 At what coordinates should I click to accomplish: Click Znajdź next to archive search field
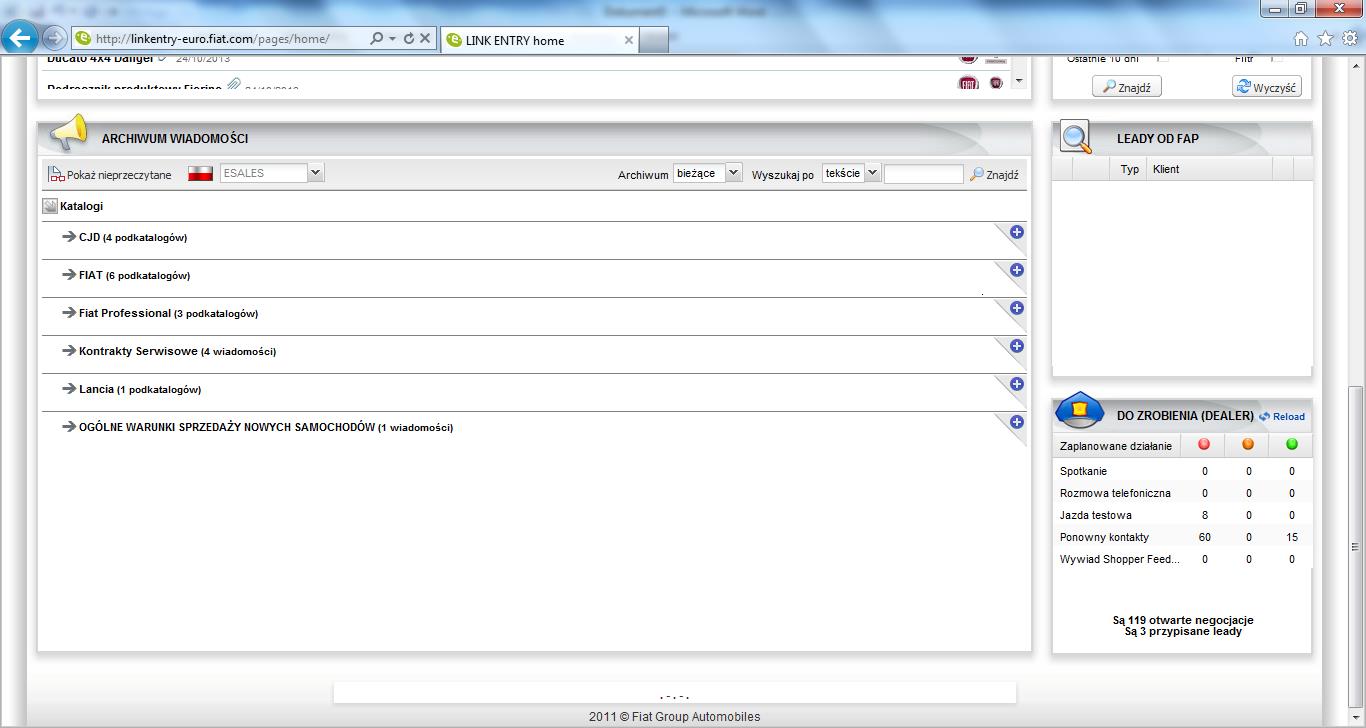coord(994,174)
